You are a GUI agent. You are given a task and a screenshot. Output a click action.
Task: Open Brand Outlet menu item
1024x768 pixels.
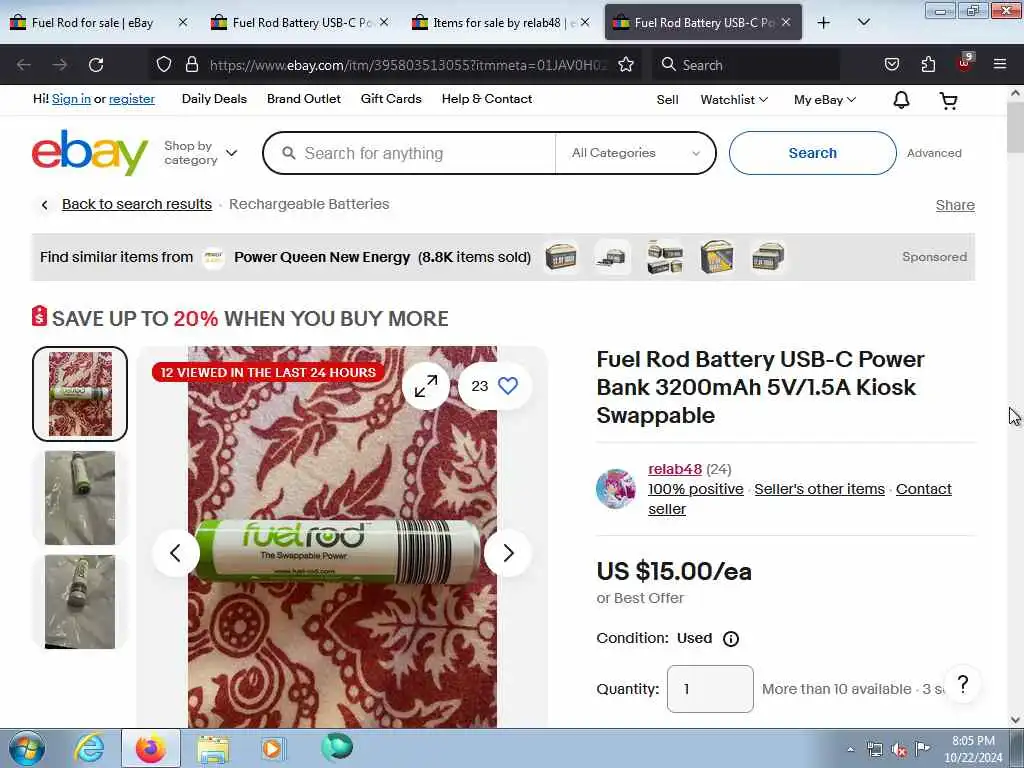[304, 99]
